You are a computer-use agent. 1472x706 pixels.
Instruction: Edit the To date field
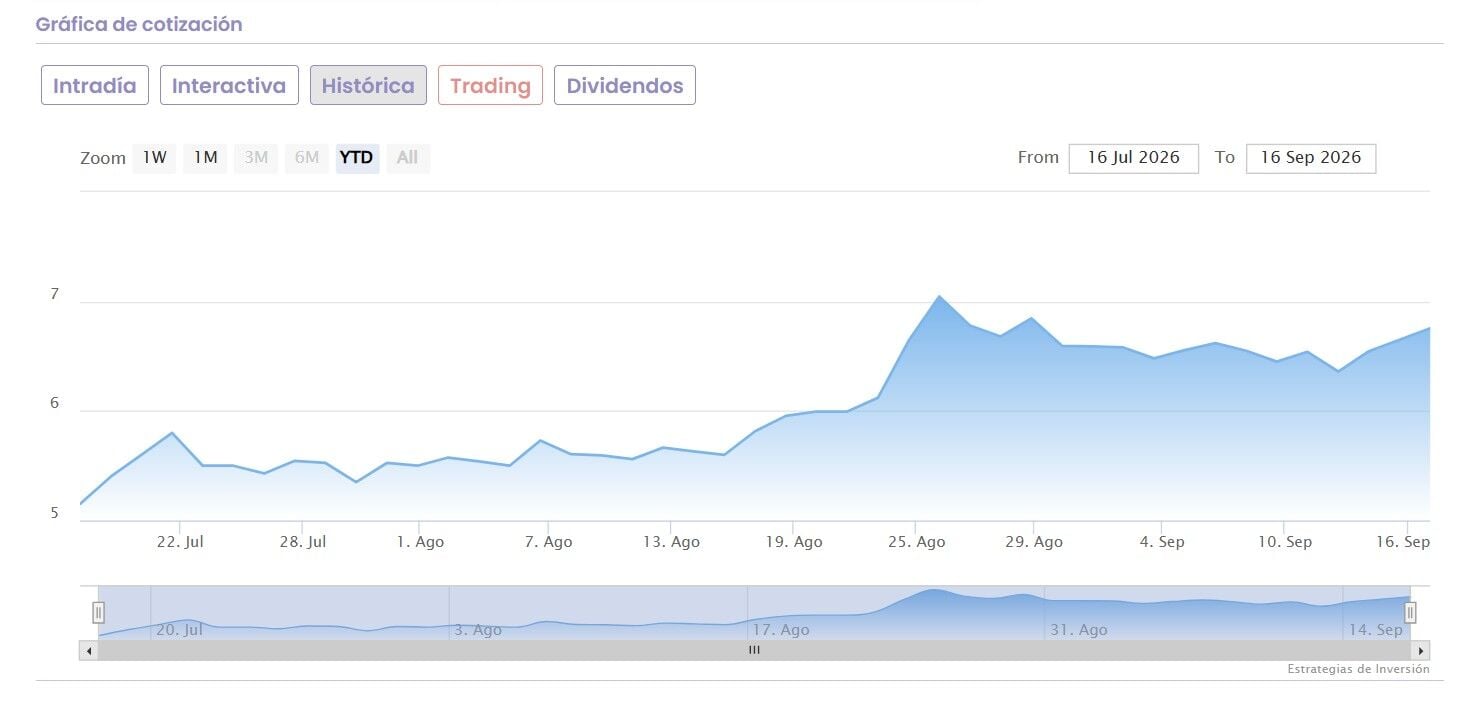pos(1311,158)
